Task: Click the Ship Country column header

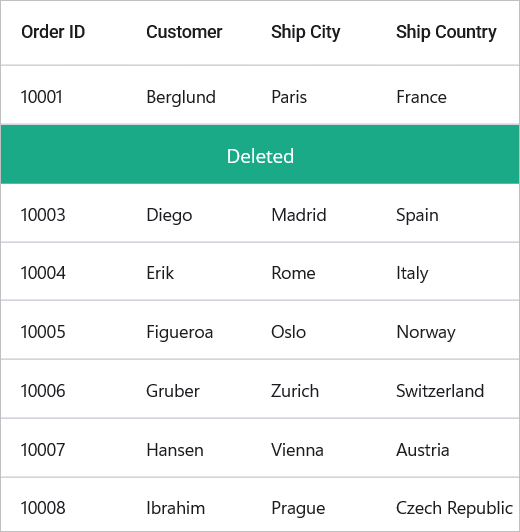Action: (x=446, y=33)
